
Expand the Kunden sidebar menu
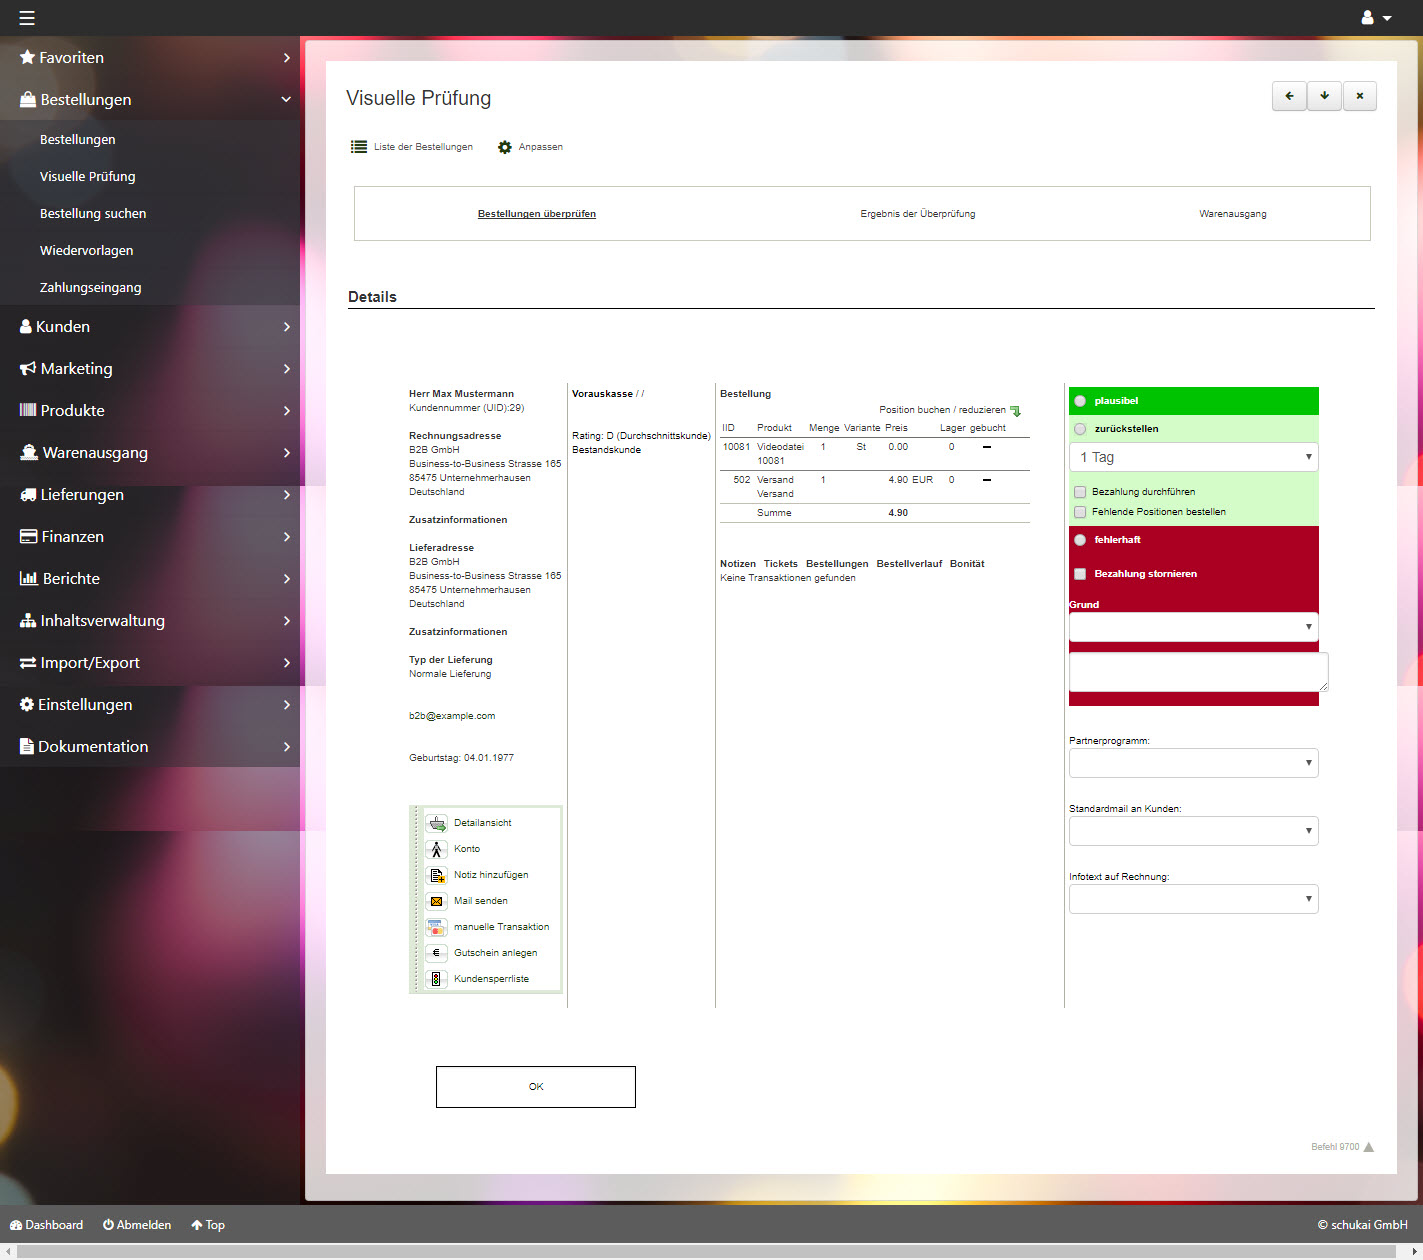click(x=150, y=327)
